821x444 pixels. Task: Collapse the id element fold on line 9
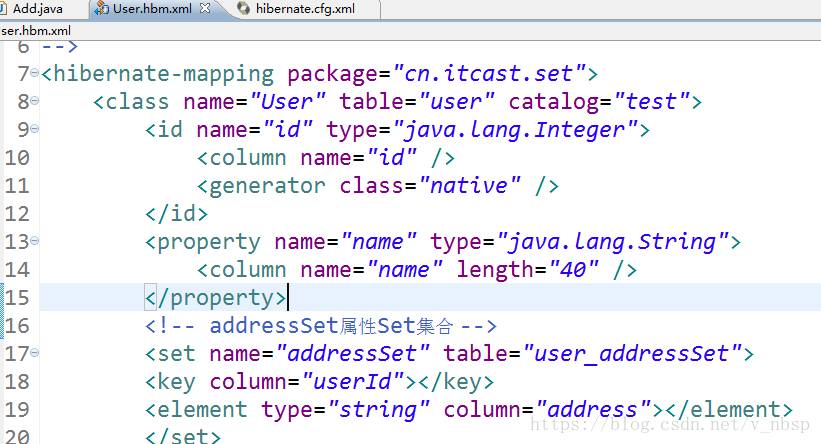(35, 128)
